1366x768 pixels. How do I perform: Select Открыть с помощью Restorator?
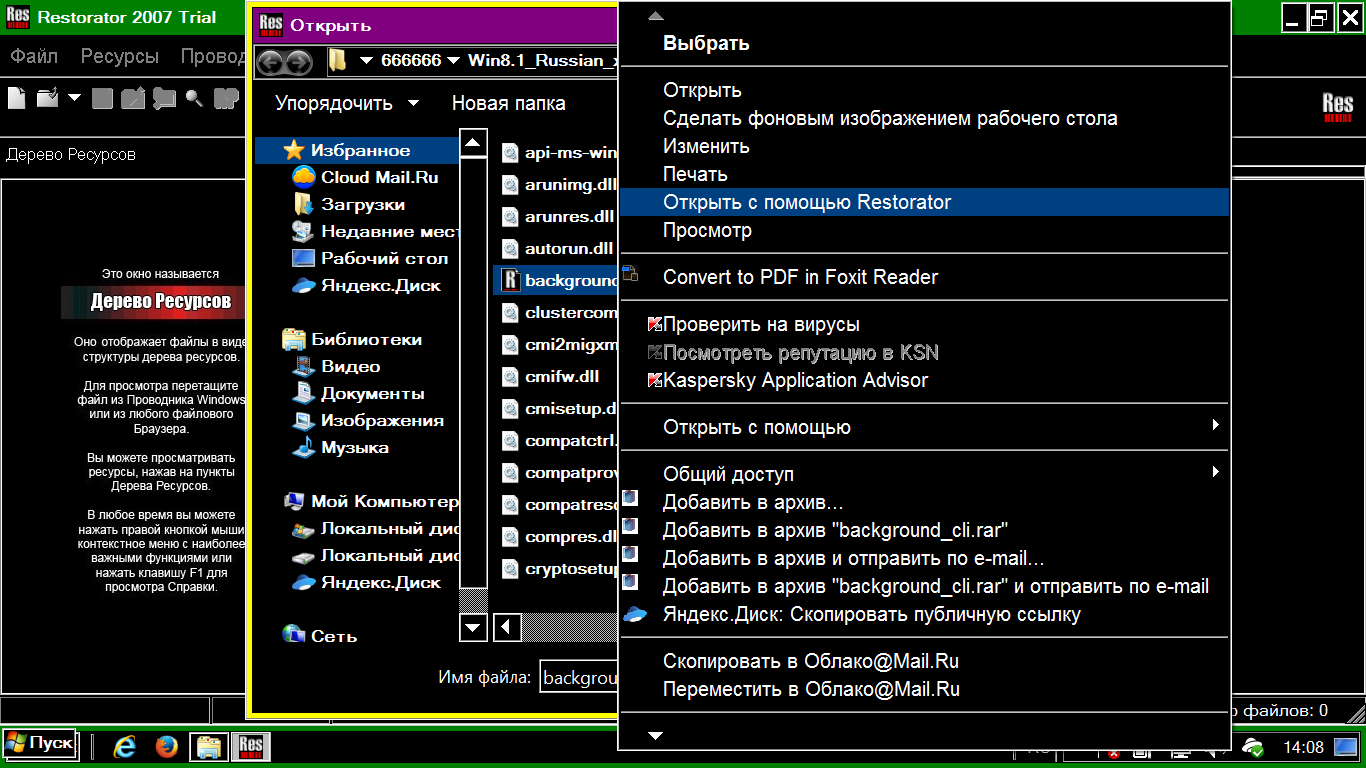tap(924, 202)
